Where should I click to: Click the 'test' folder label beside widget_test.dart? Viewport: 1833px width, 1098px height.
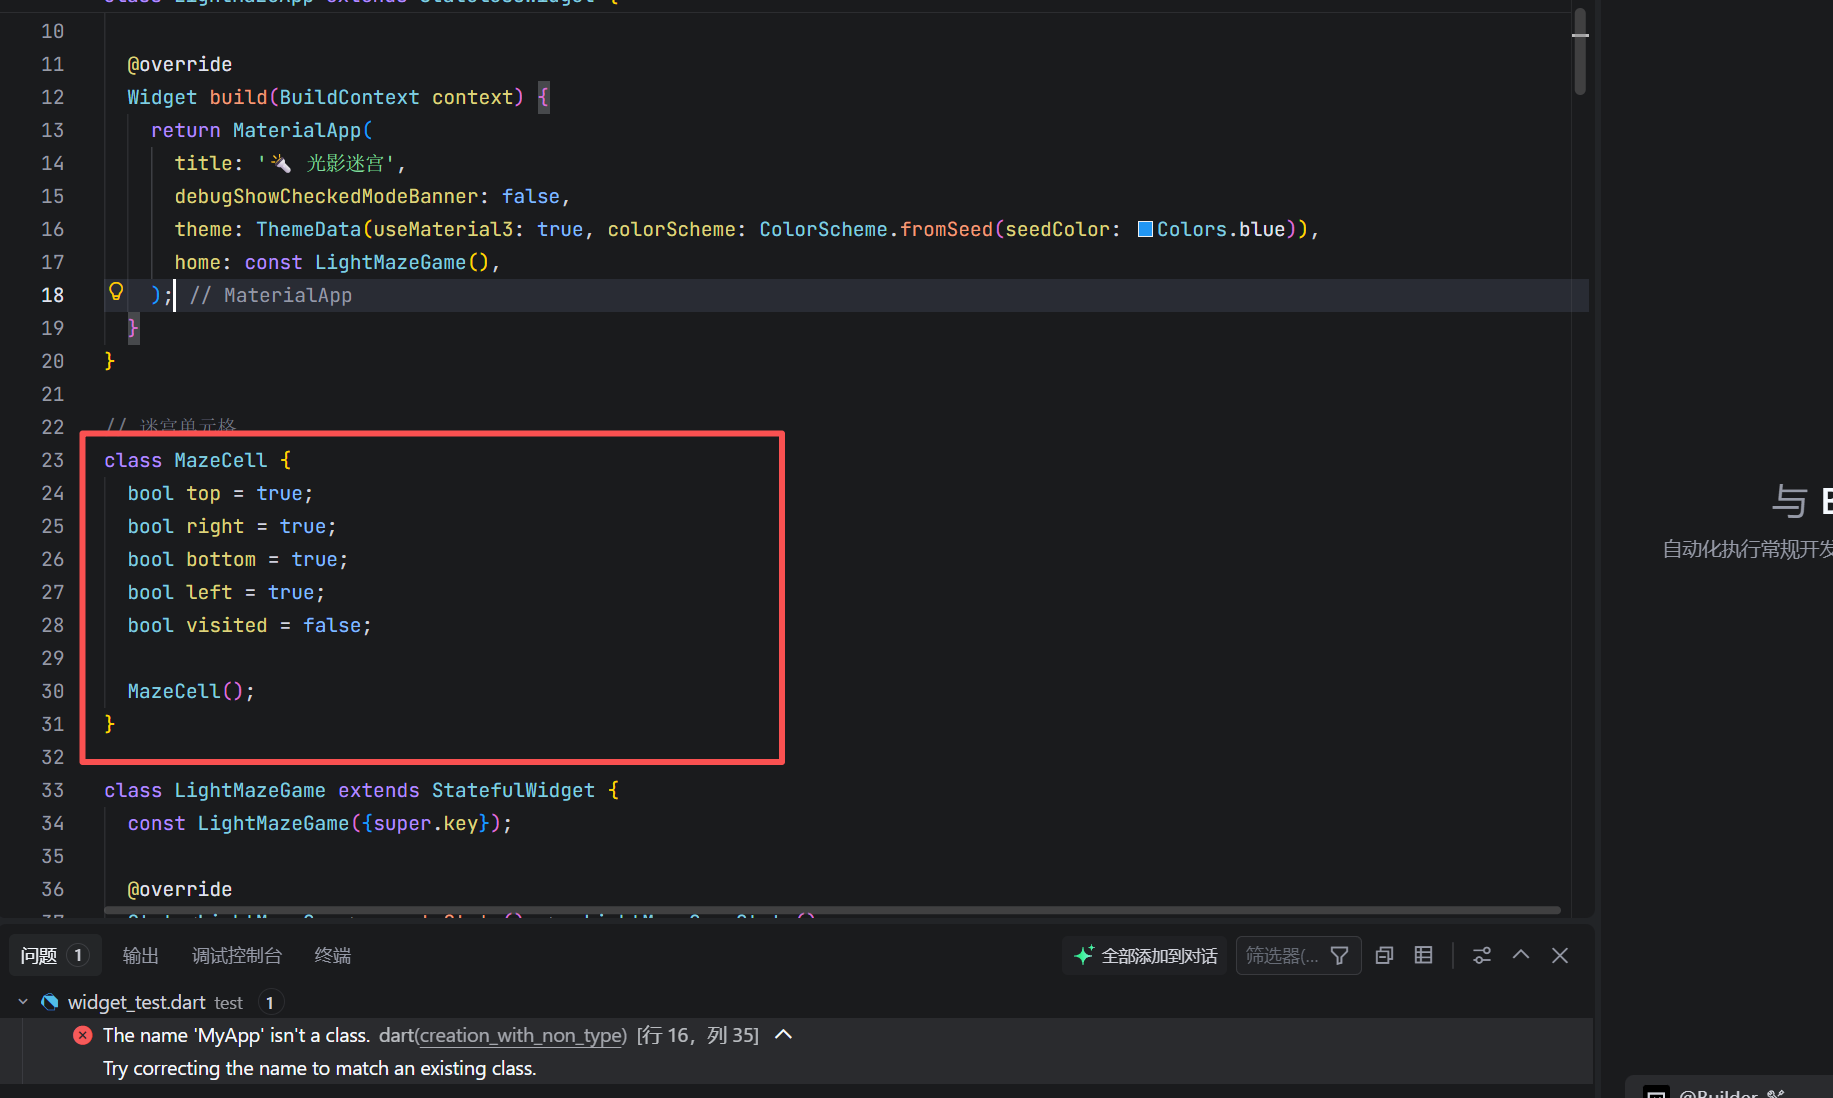point(228,1003)
